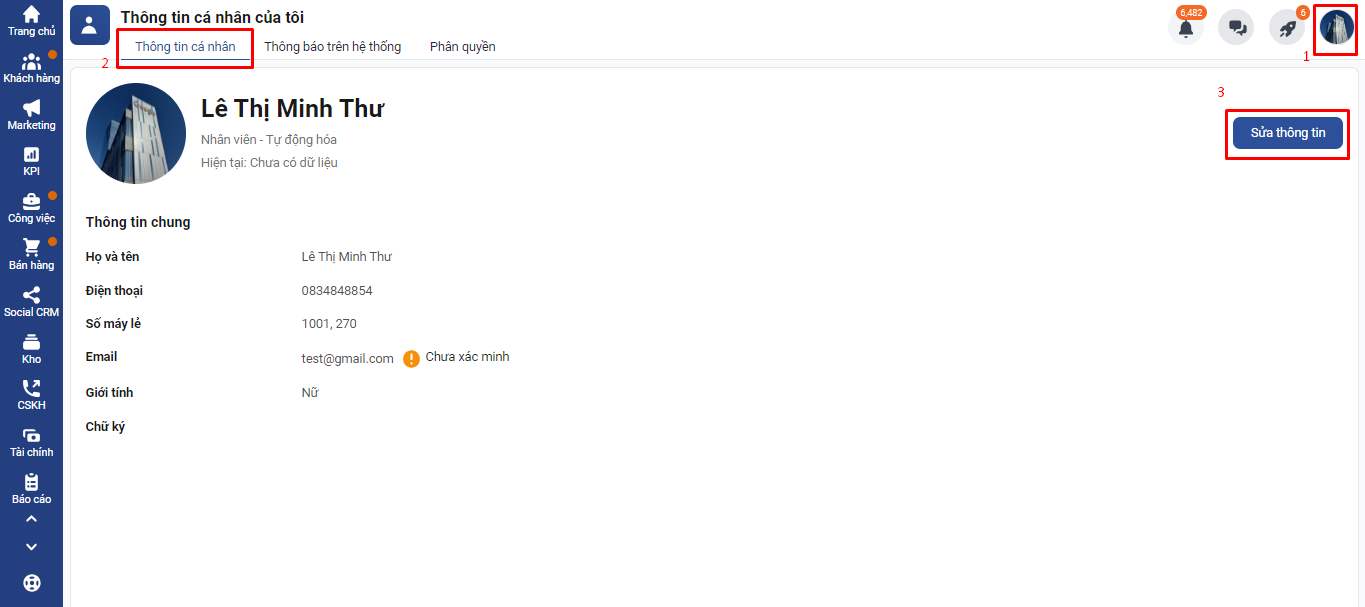Click the Sửa thông tin button

pyautogui.click(x=1287, y=133)
